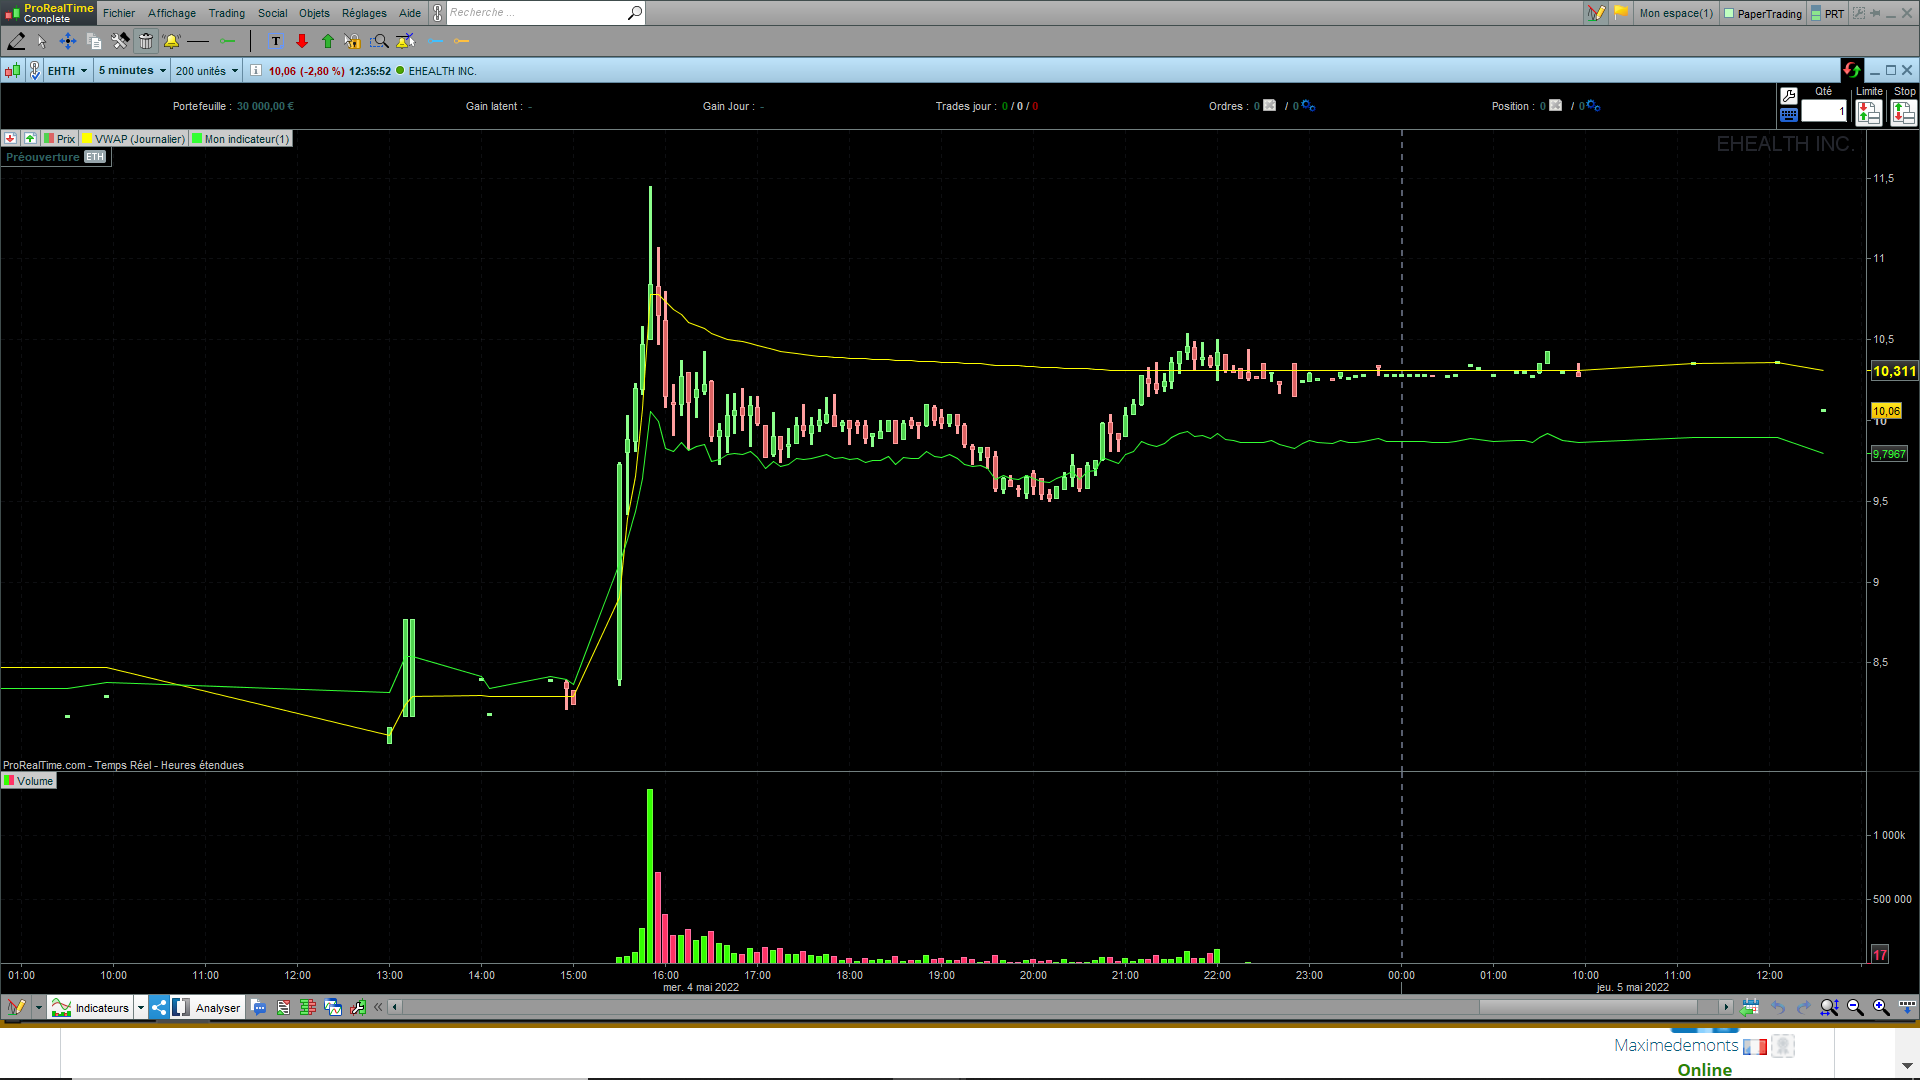The image size is (1920, 1080).
Task: Toggle the Prix indicator label
Action: point(60,139)
